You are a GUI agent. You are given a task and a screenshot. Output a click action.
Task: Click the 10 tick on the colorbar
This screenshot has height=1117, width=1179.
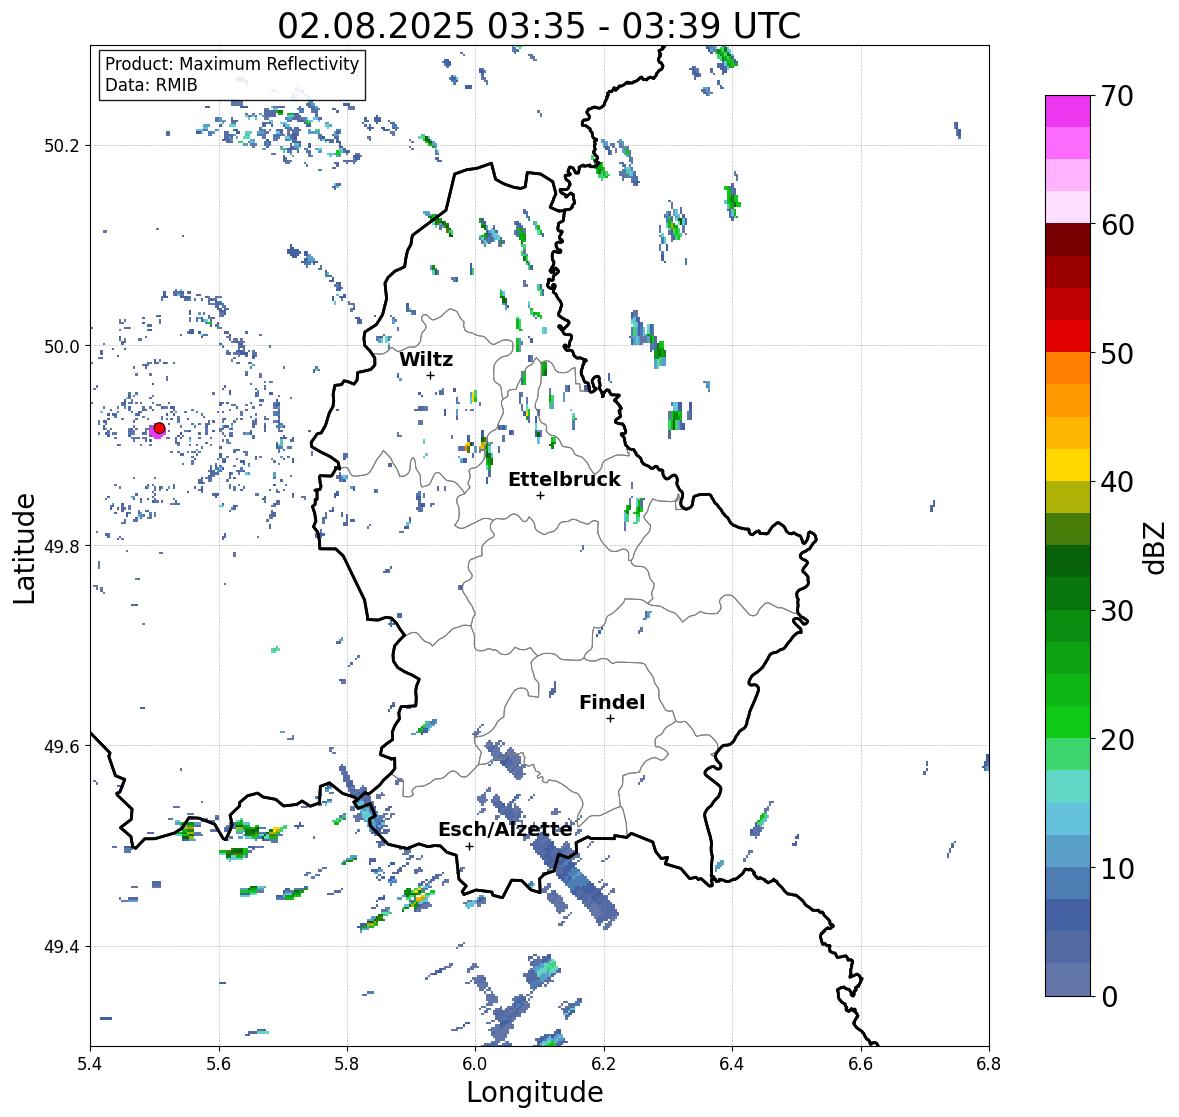[1117, 868]
